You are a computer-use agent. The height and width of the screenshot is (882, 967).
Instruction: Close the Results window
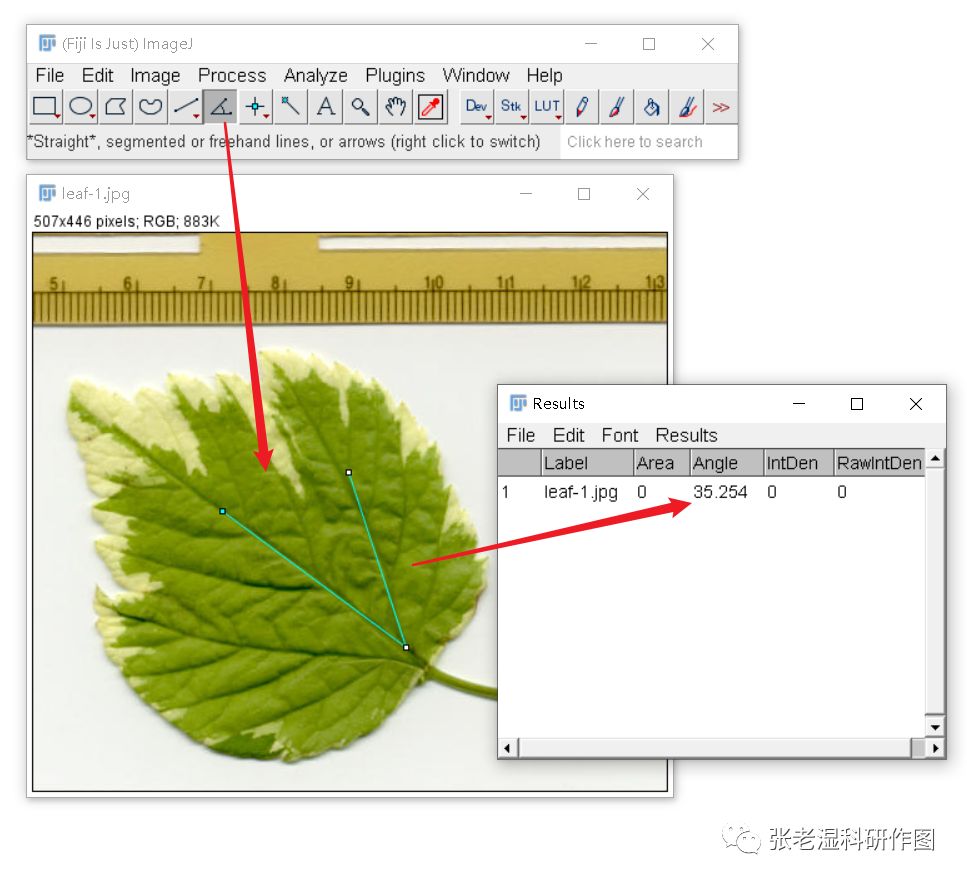916,404
